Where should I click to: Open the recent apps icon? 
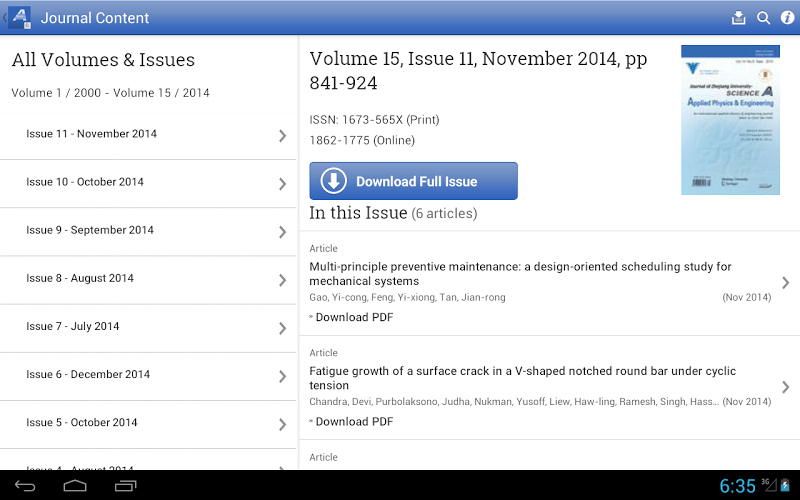[126, 486]
